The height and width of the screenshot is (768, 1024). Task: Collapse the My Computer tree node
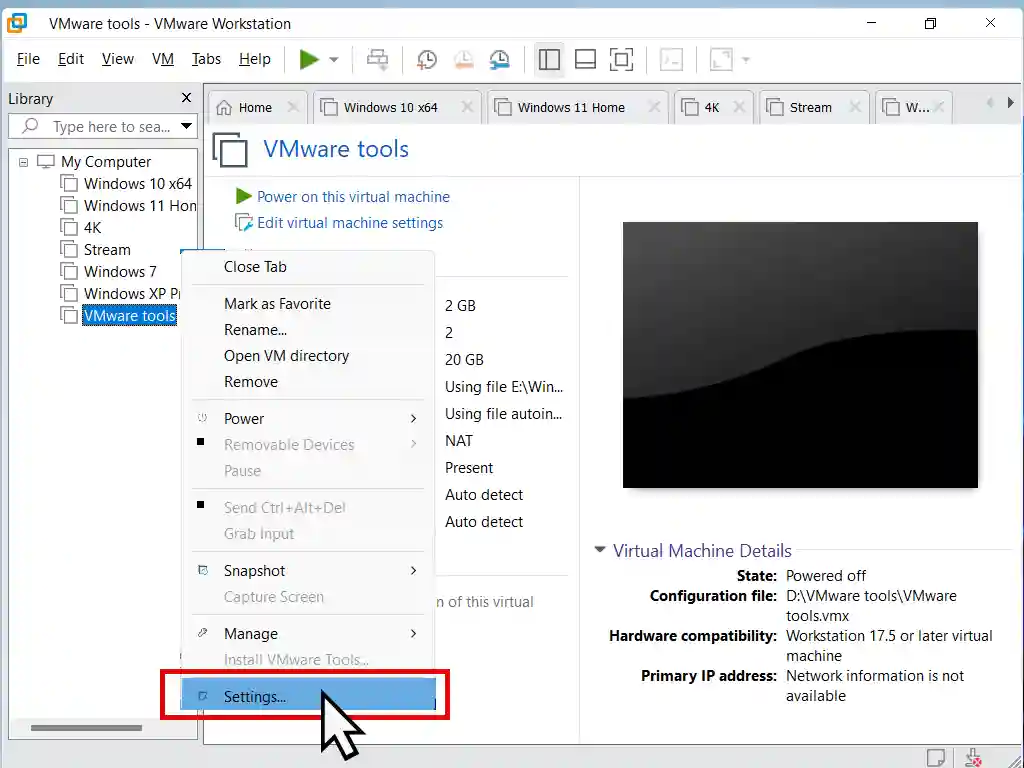tap(24, 162)
